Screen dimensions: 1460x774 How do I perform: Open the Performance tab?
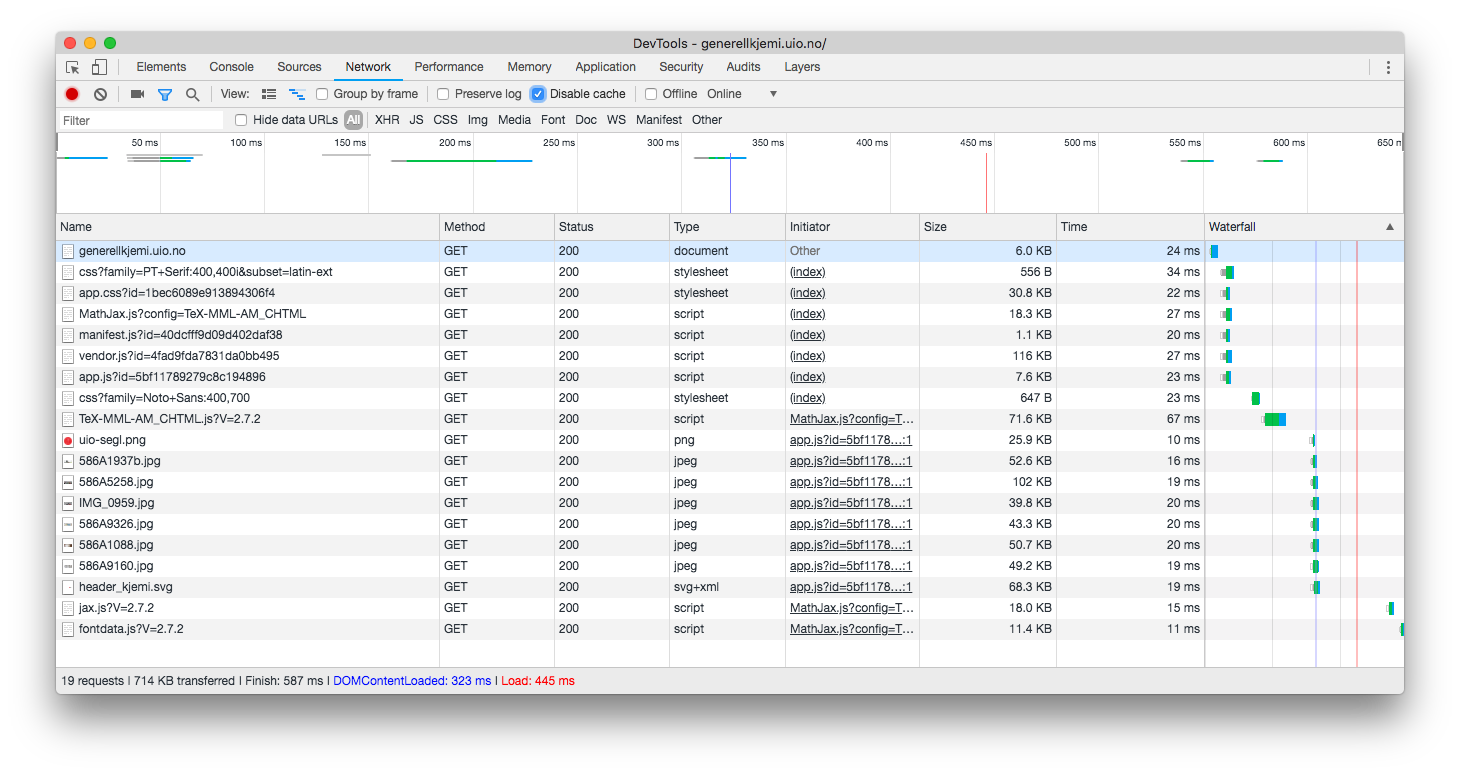(x=449, y=67)
